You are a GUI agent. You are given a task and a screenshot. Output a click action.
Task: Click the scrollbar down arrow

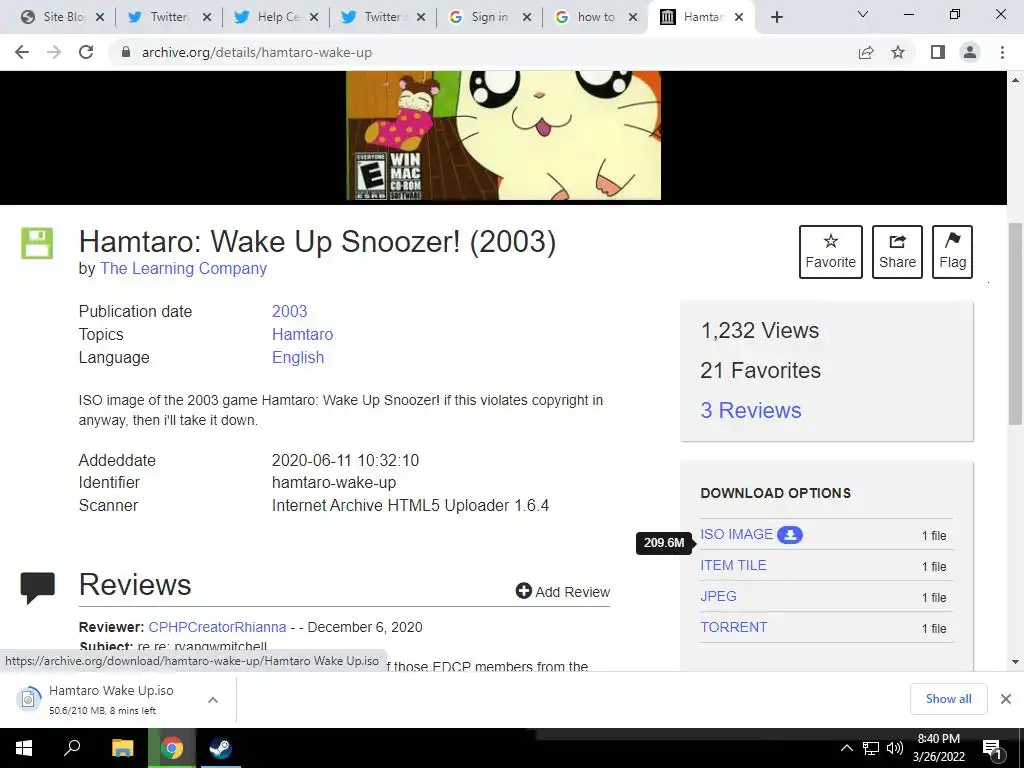(1015, 662)
